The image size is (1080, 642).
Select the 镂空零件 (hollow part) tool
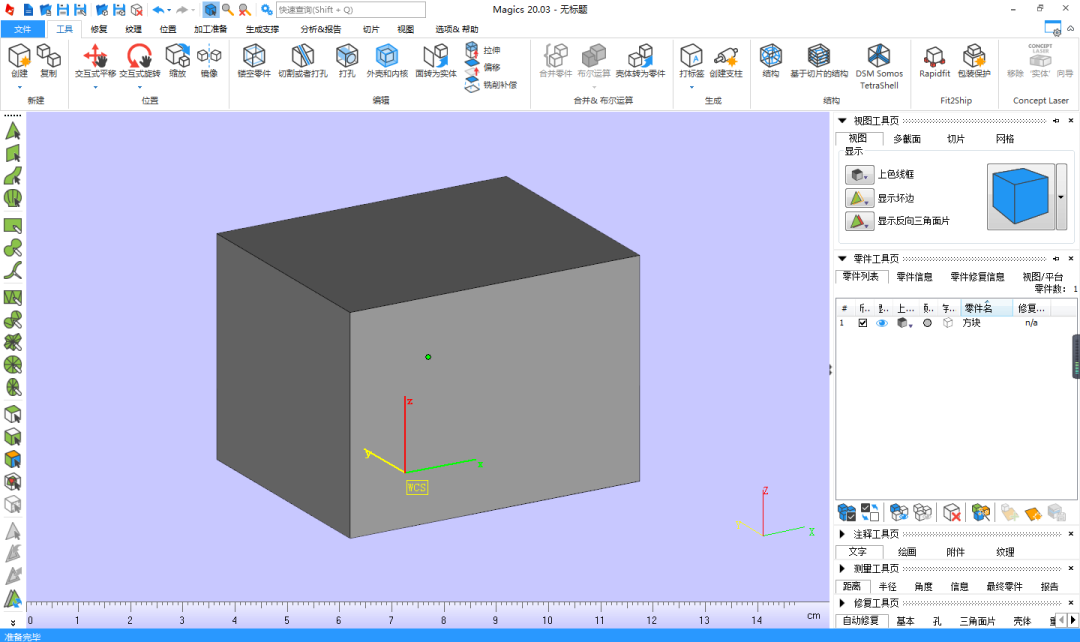click(253, 57)
